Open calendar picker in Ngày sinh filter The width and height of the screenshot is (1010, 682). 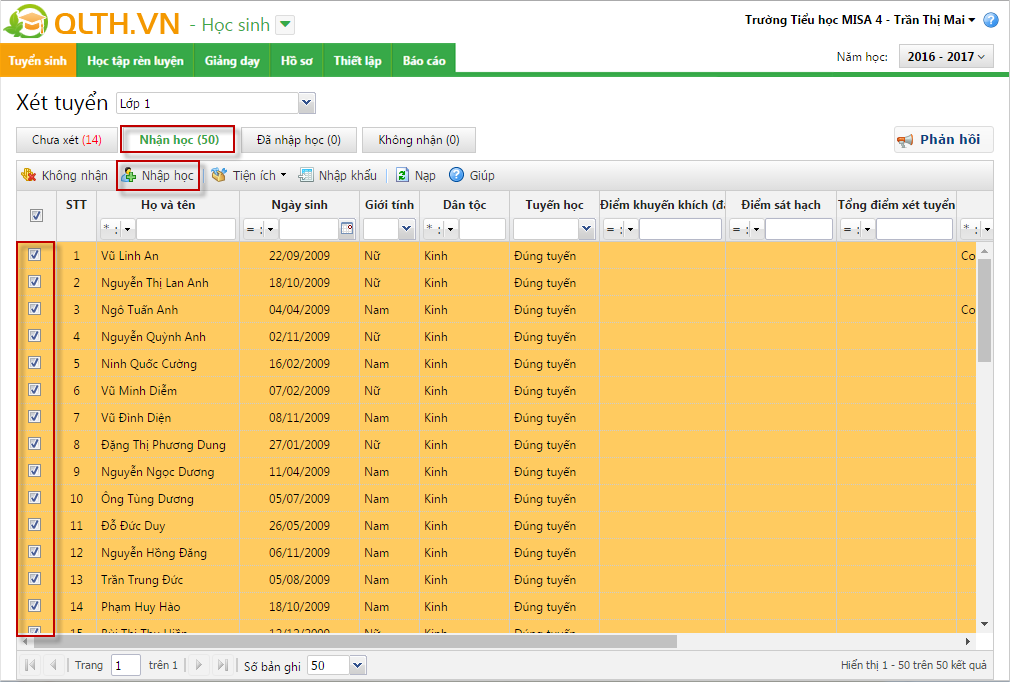coord(347,229)
